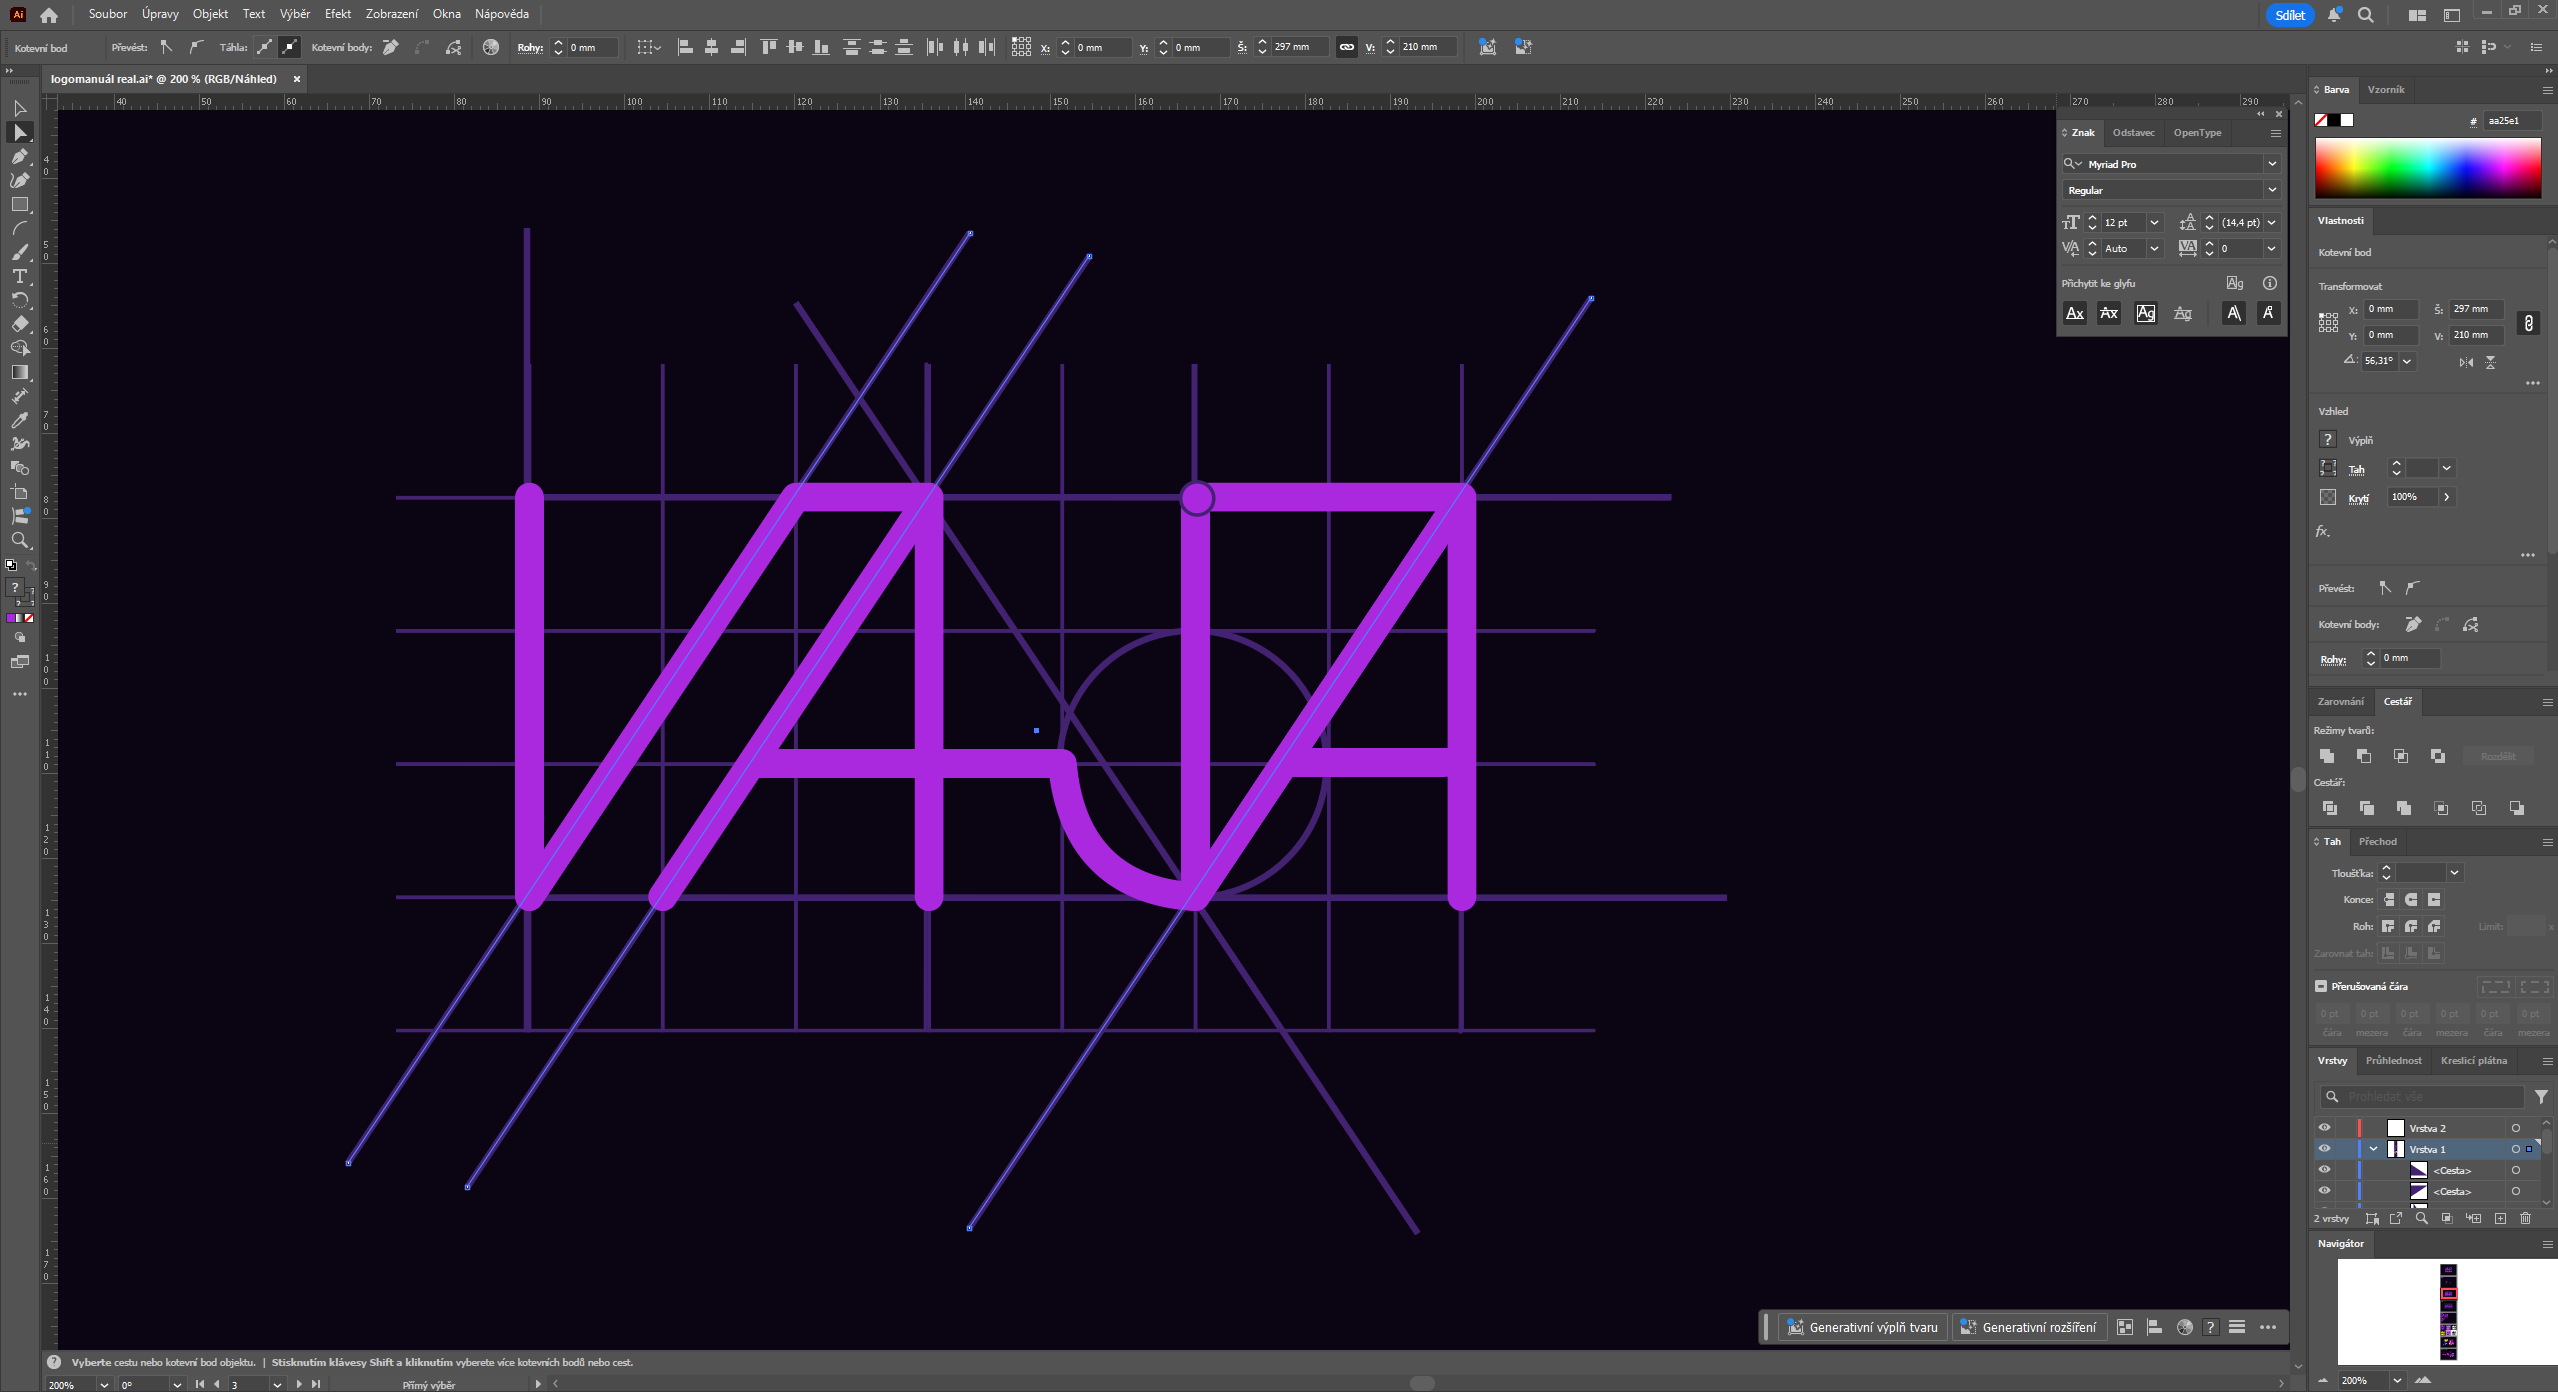
Task: Pick a color from the spectrum bar
Action: click(2427, 168)
